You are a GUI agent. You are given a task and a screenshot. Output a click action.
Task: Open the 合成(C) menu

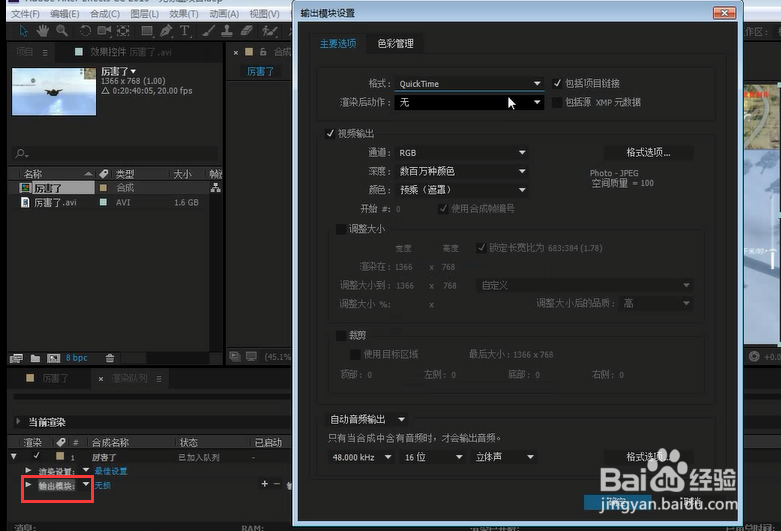click(x=105, y=14)
